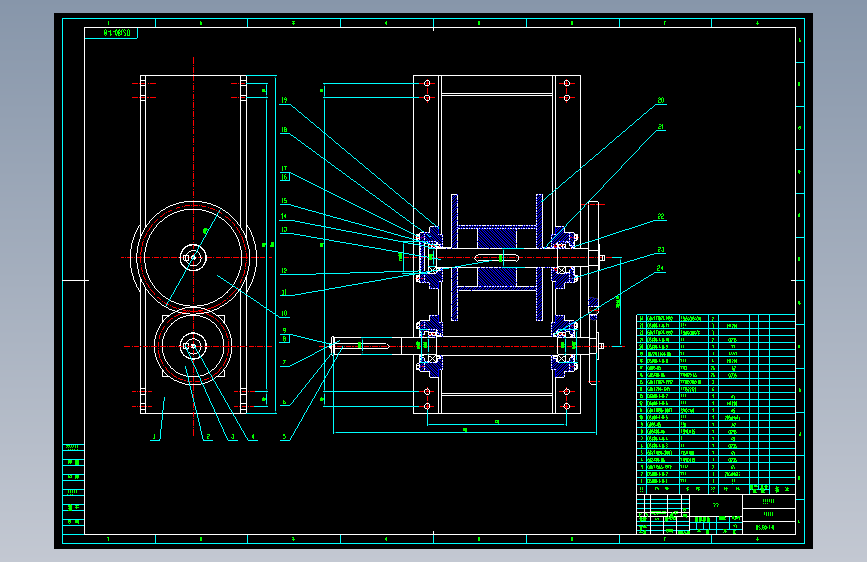
Task: Click callout number 9 near shaft
Action: pos(284,331)
